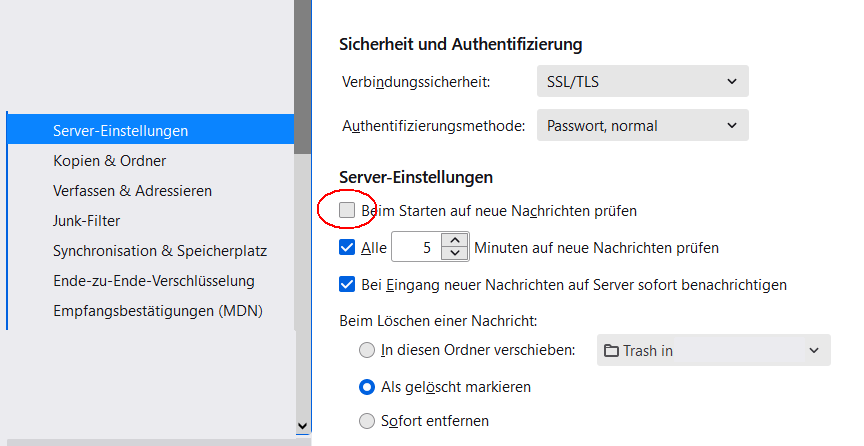This screenshot has height=446, width=864.
Task: Enable checking for new messages at startup
Action: pyautogui.click(x=347, y=211)
